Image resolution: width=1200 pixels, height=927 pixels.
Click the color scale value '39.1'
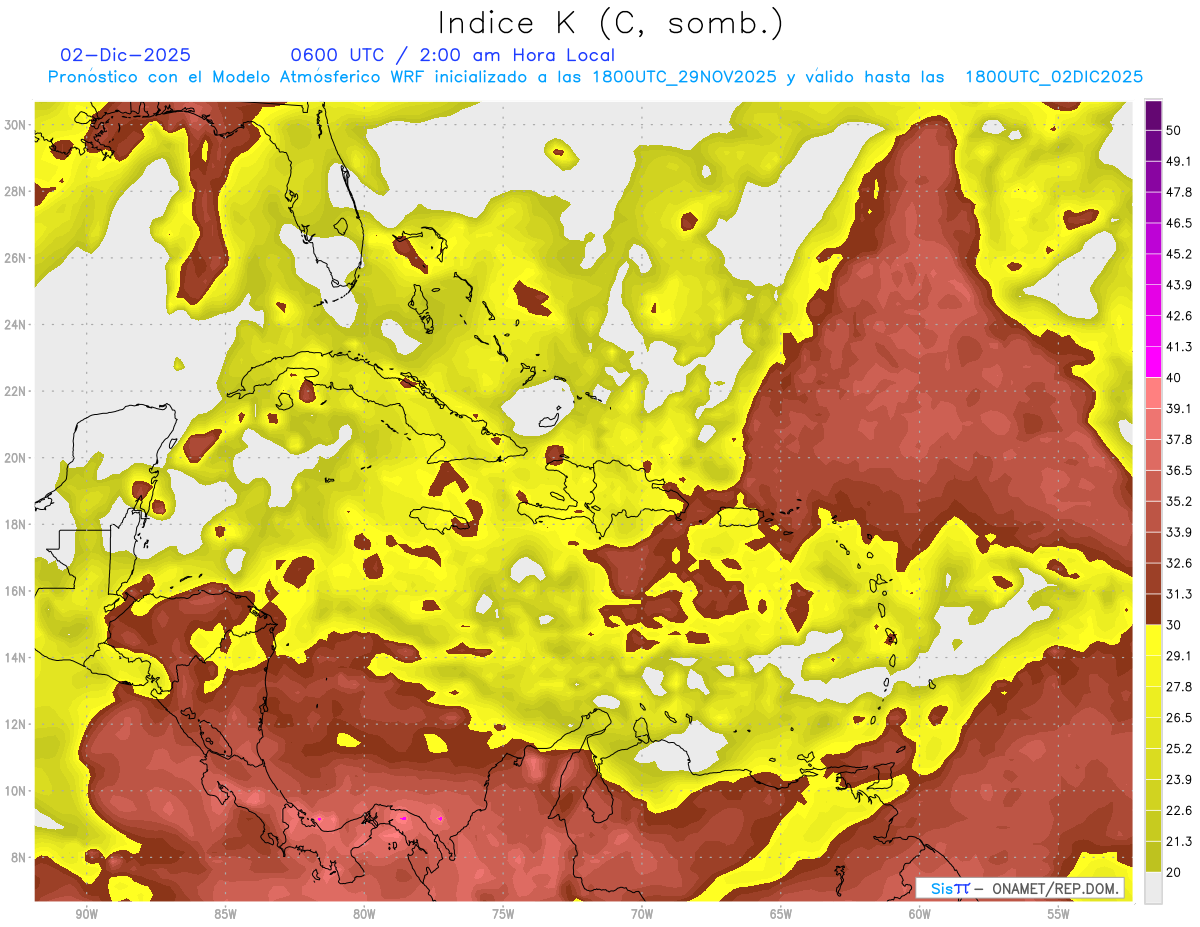click(1178, 408)
